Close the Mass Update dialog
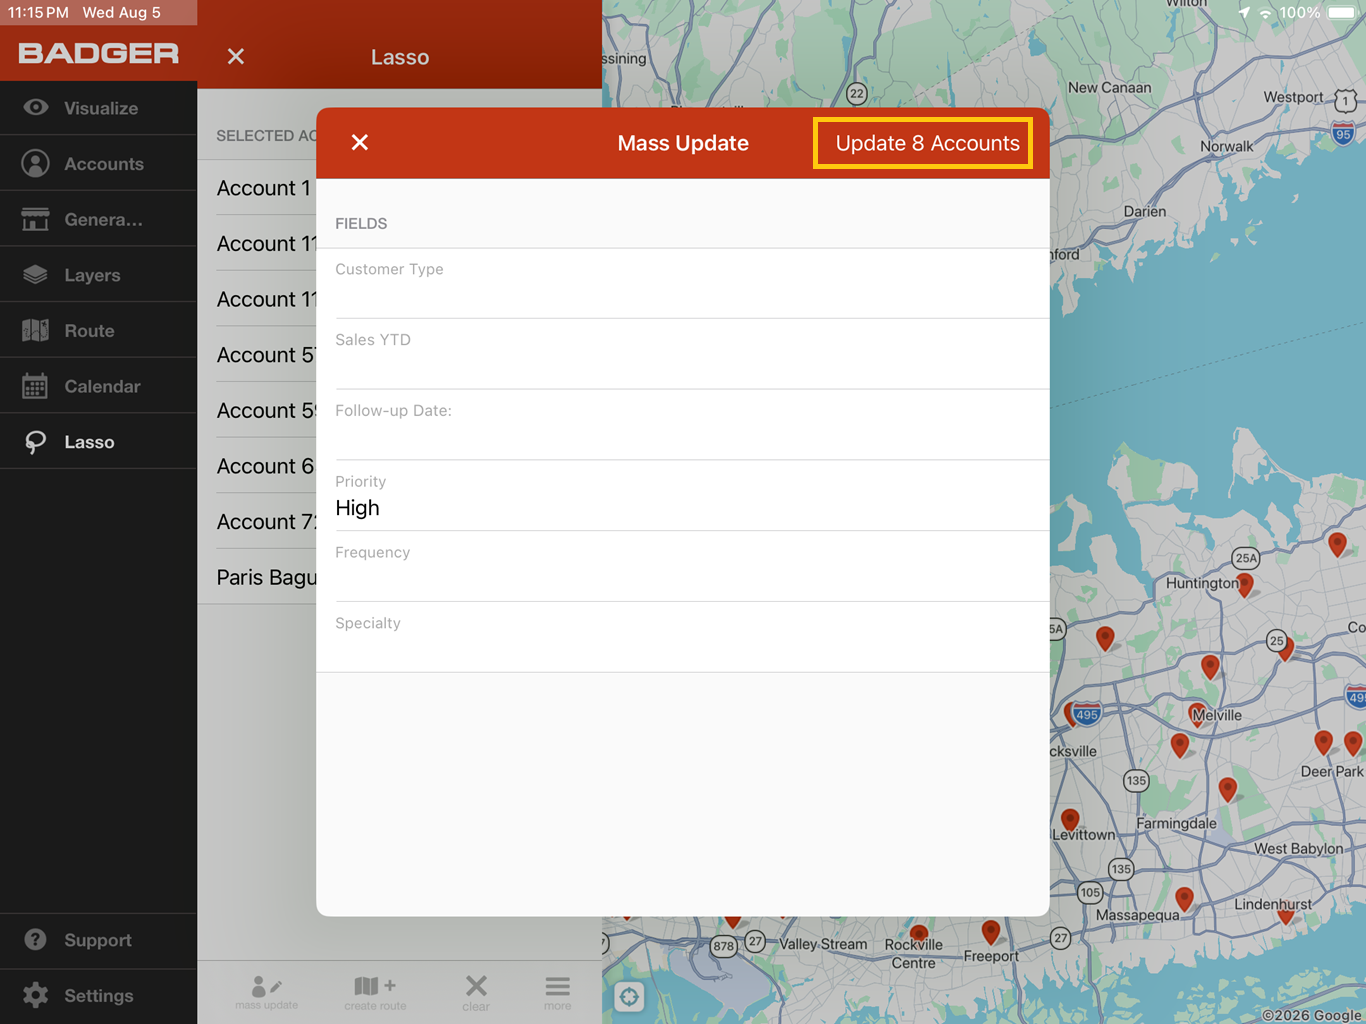1366x1024 pixels. pos(360,143)
